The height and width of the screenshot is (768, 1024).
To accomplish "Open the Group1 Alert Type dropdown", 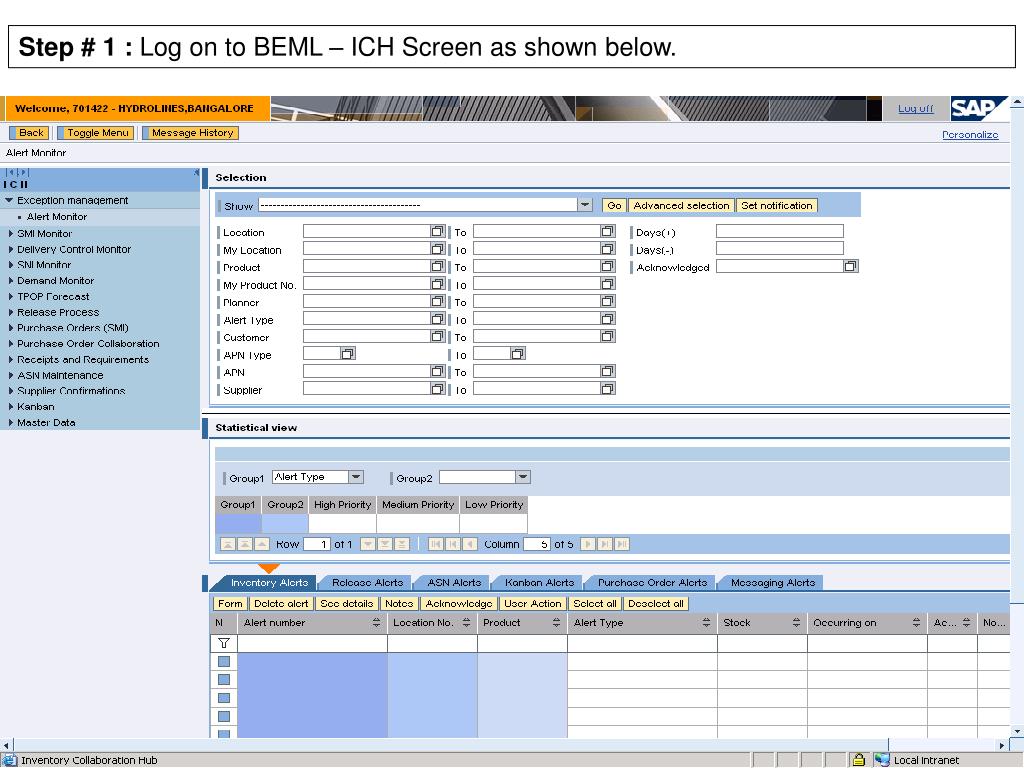I will pyautogui.click(x=356, y=477).
